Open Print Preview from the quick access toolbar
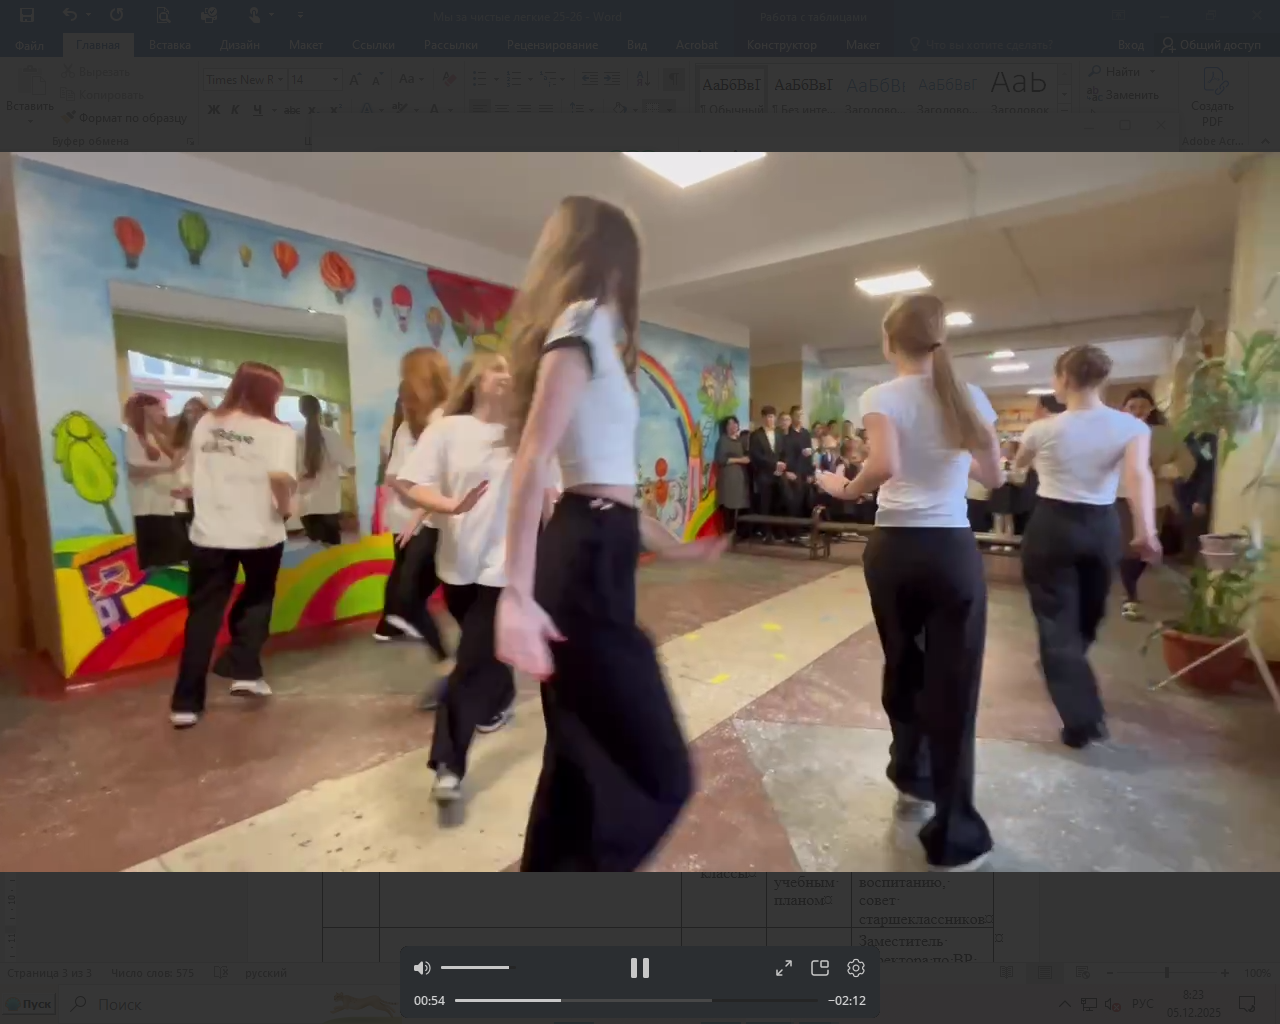Screen dimensions: 1280x1024 (x=164, y=15)
